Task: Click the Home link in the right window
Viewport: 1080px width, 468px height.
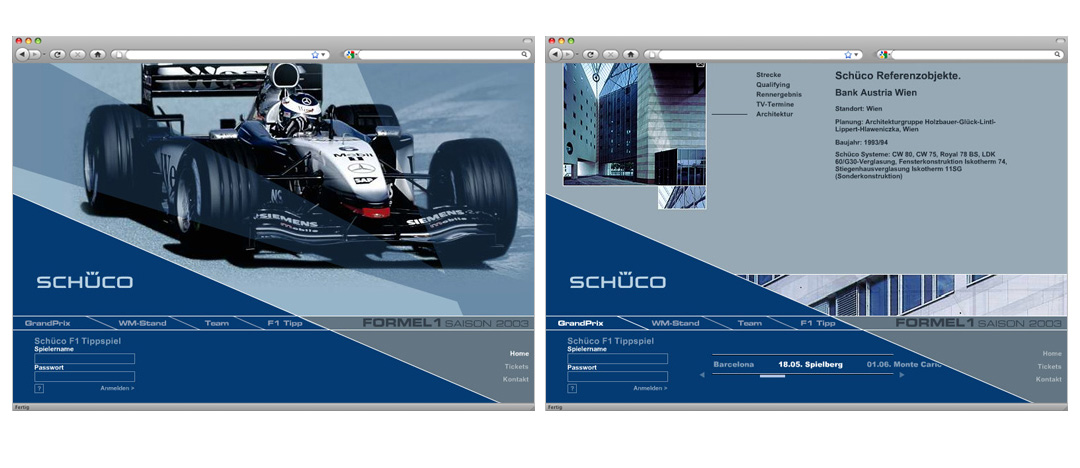Action: [x=1052, y=354]
